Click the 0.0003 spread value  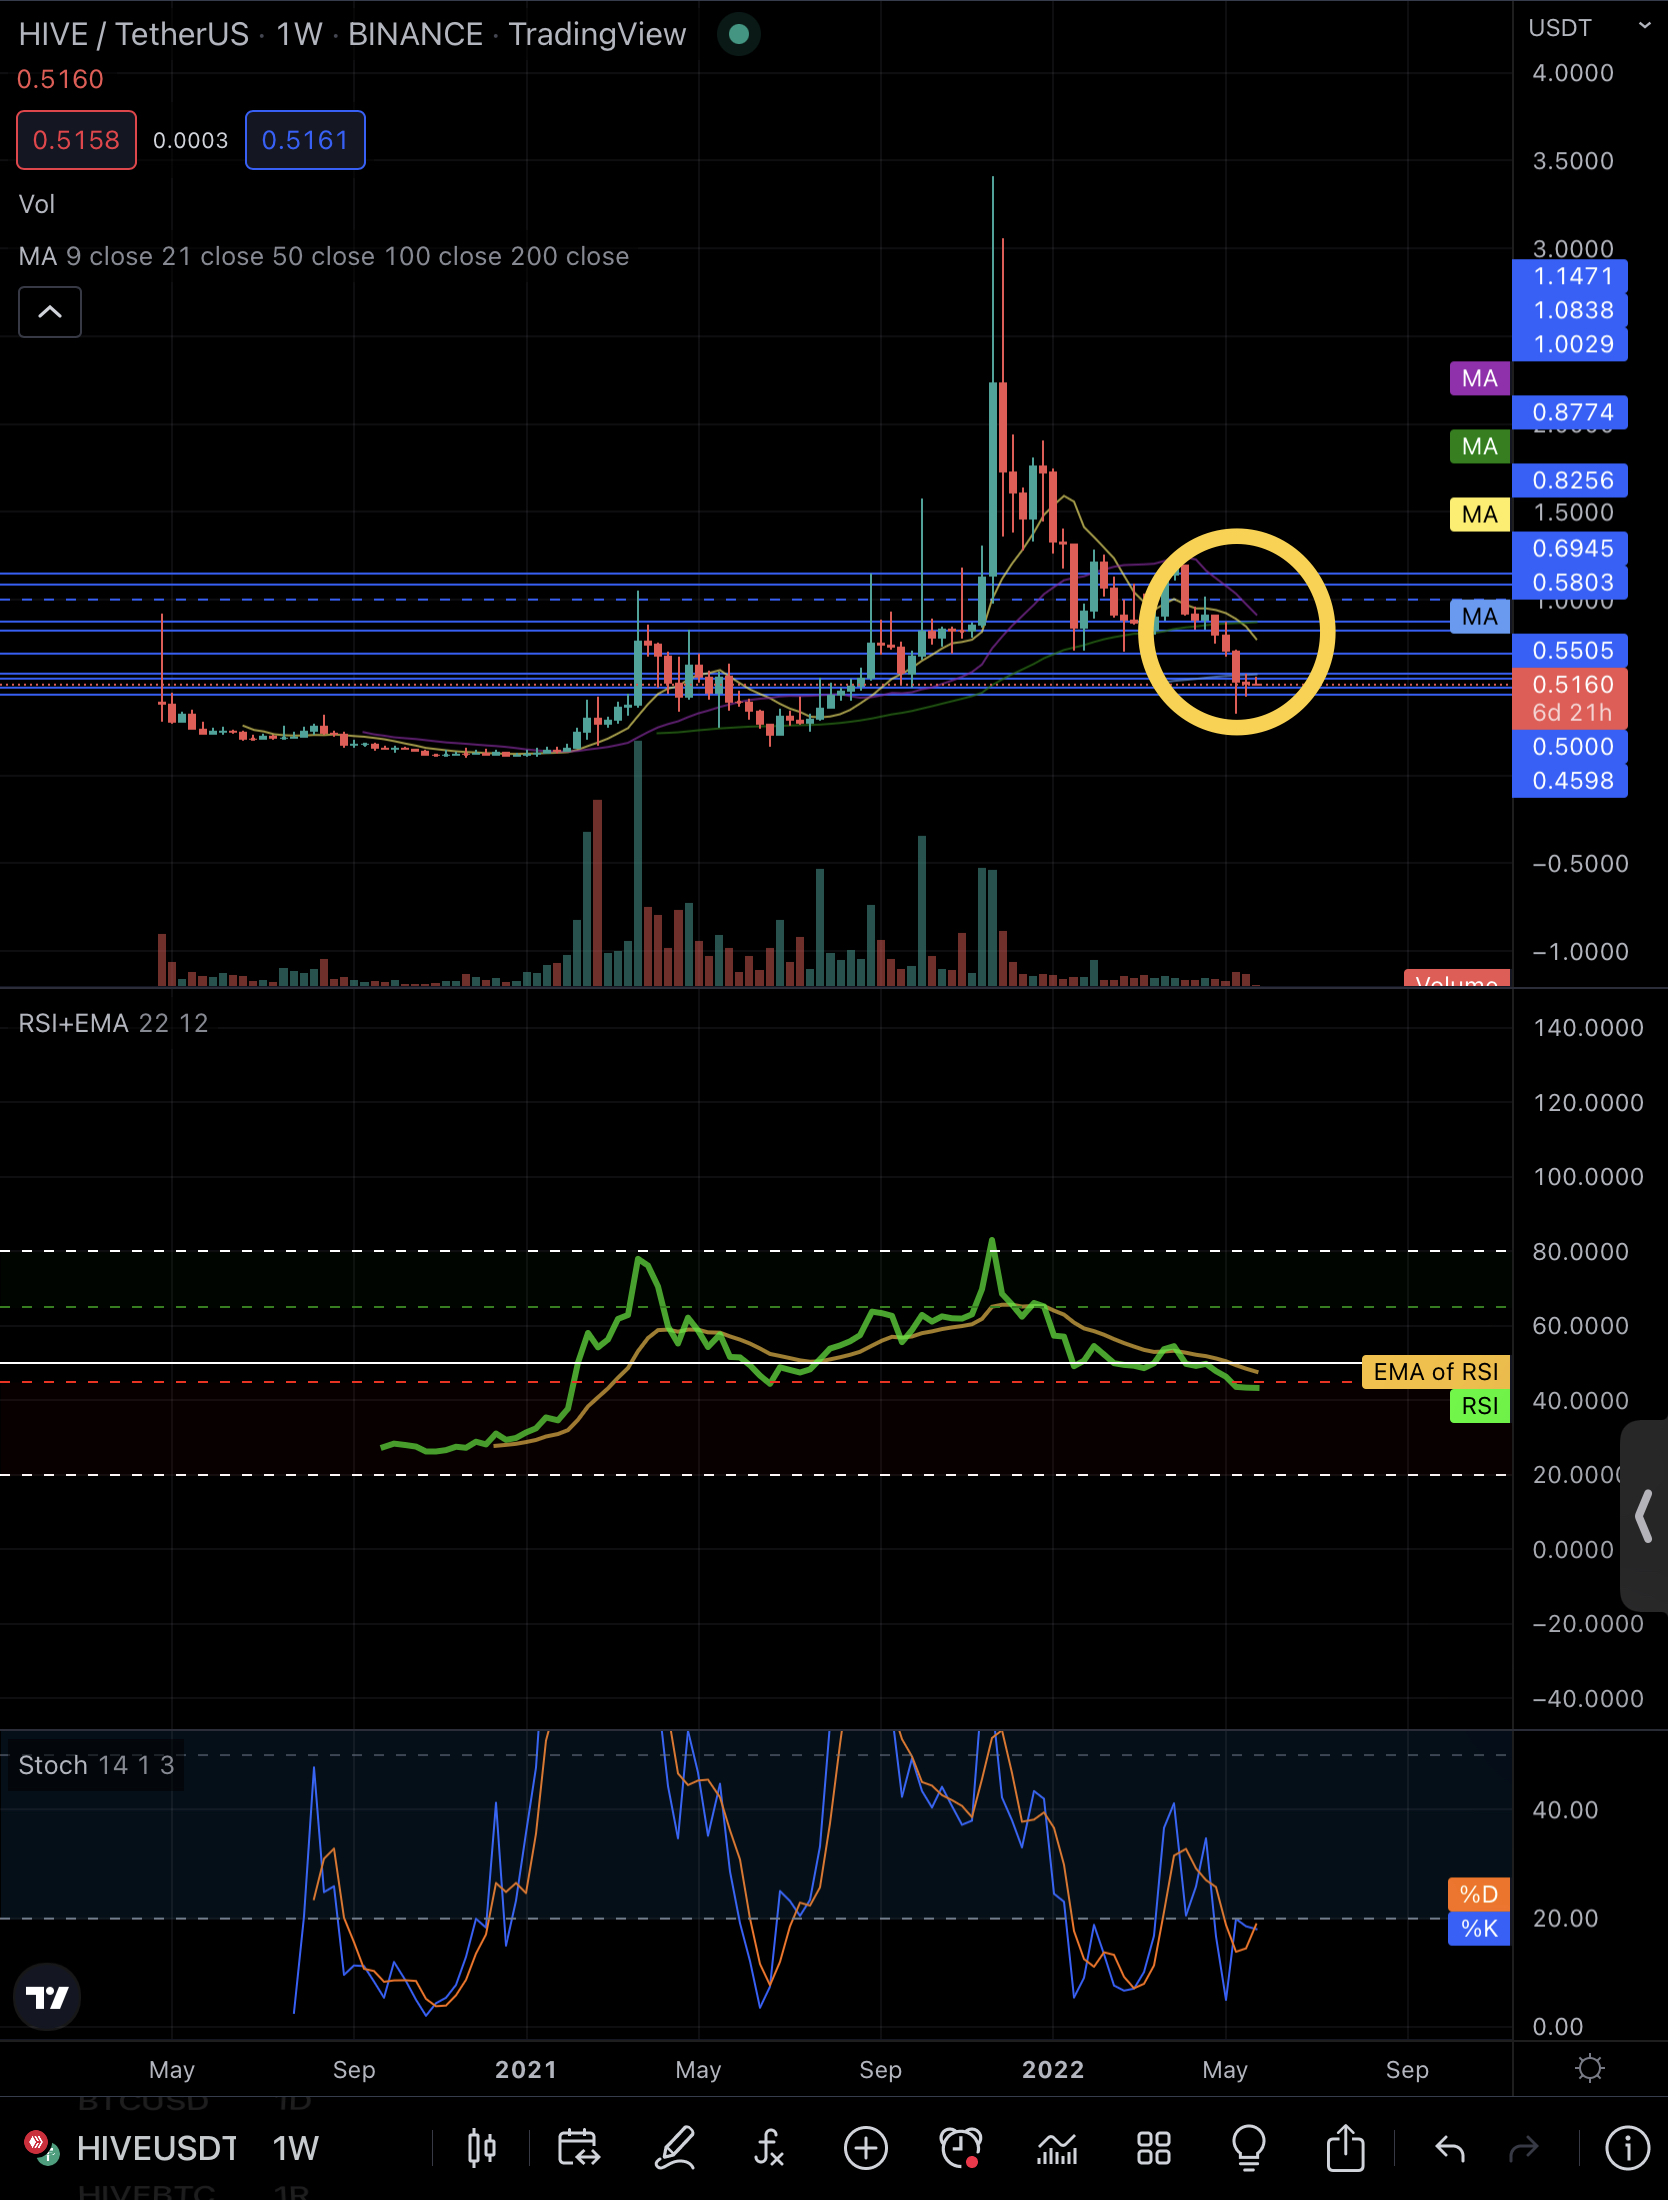tap(190, 140)
